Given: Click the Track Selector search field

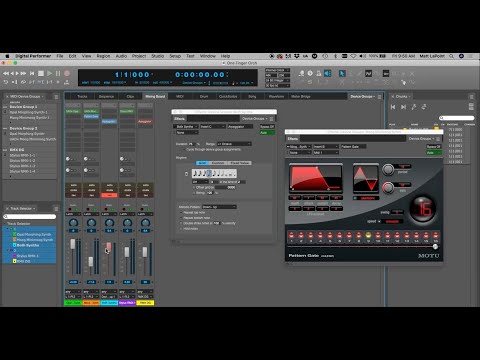Looking at the screenshot, I should pyautogui.click(x=30, y=217).
